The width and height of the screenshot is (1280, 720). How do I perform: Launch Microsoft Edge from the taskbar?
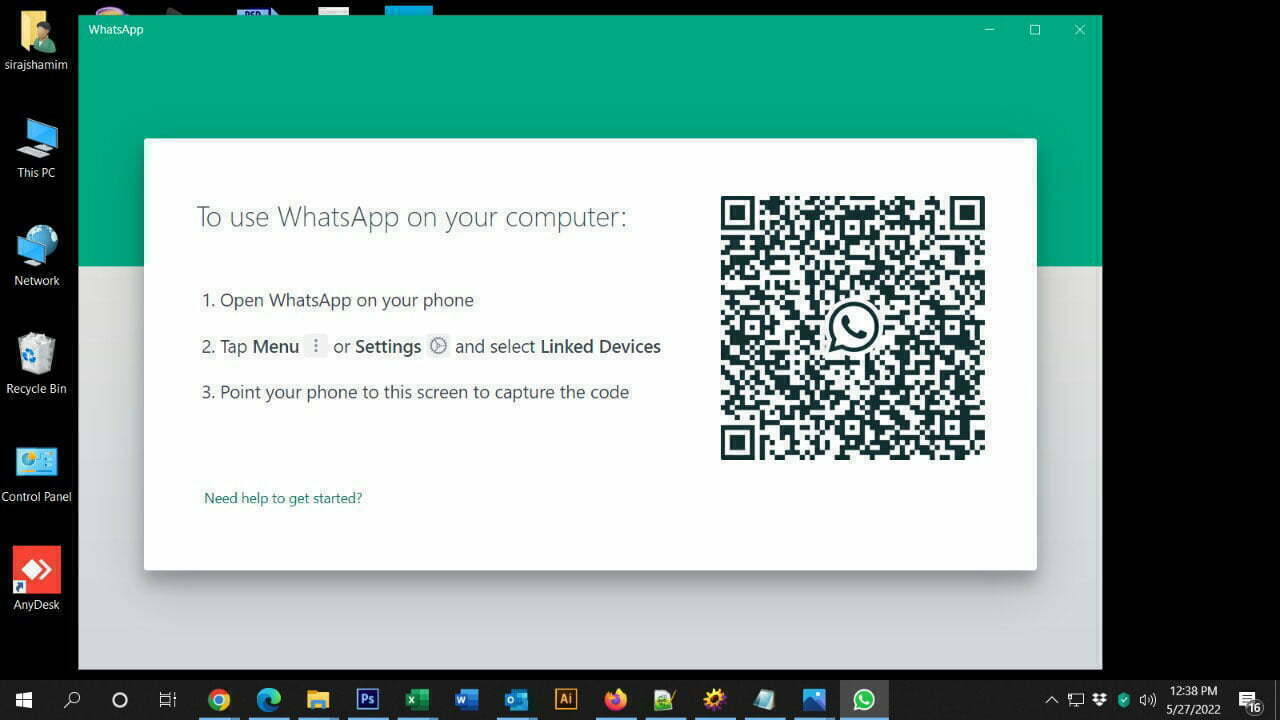pyautogui.click(x=268, y=700)
